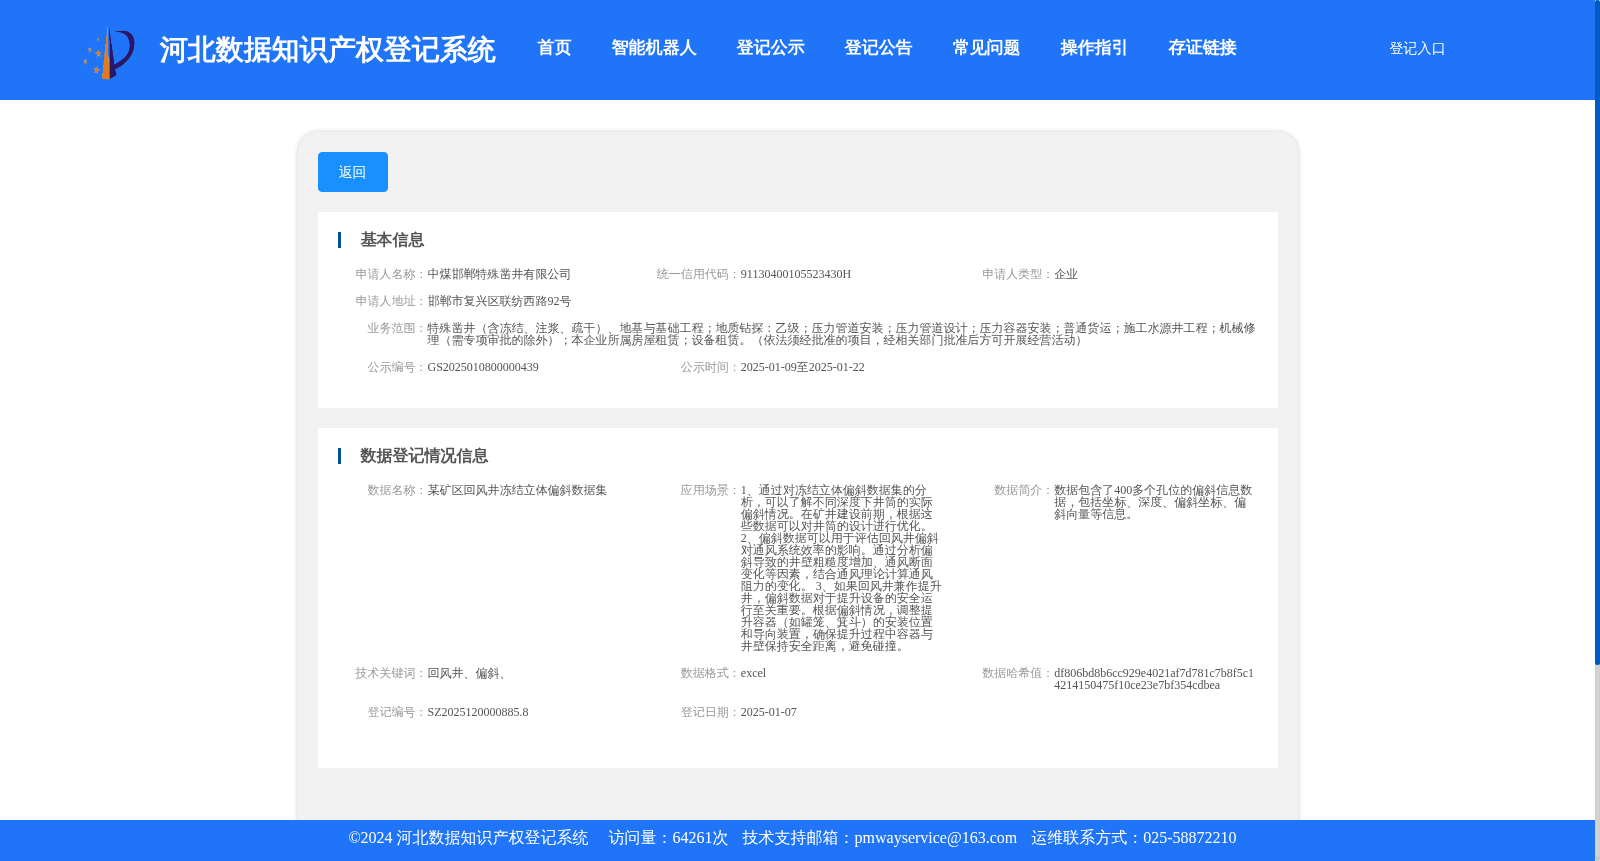The height and width of the screenshot is (861, 1600).
Task: Click the site logo icon in header
Action: point(109,54)
